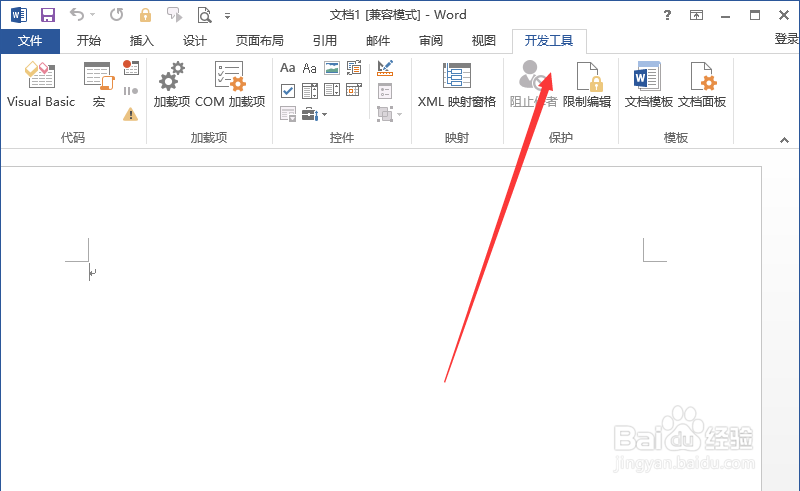Open the Visual Basic editor

pos(41,84)
